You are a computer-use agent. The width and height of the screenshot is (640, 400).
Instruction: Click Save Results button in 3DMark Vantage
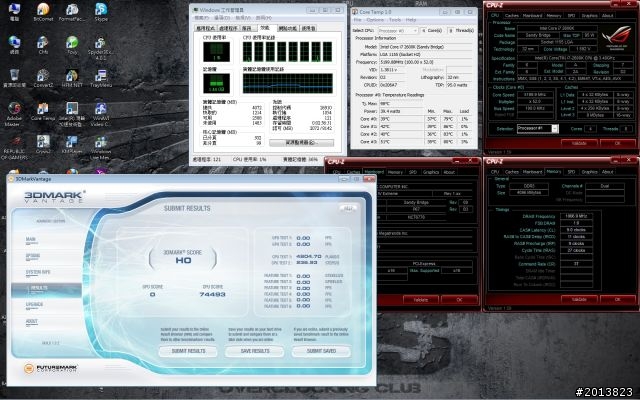pos(255,351)
